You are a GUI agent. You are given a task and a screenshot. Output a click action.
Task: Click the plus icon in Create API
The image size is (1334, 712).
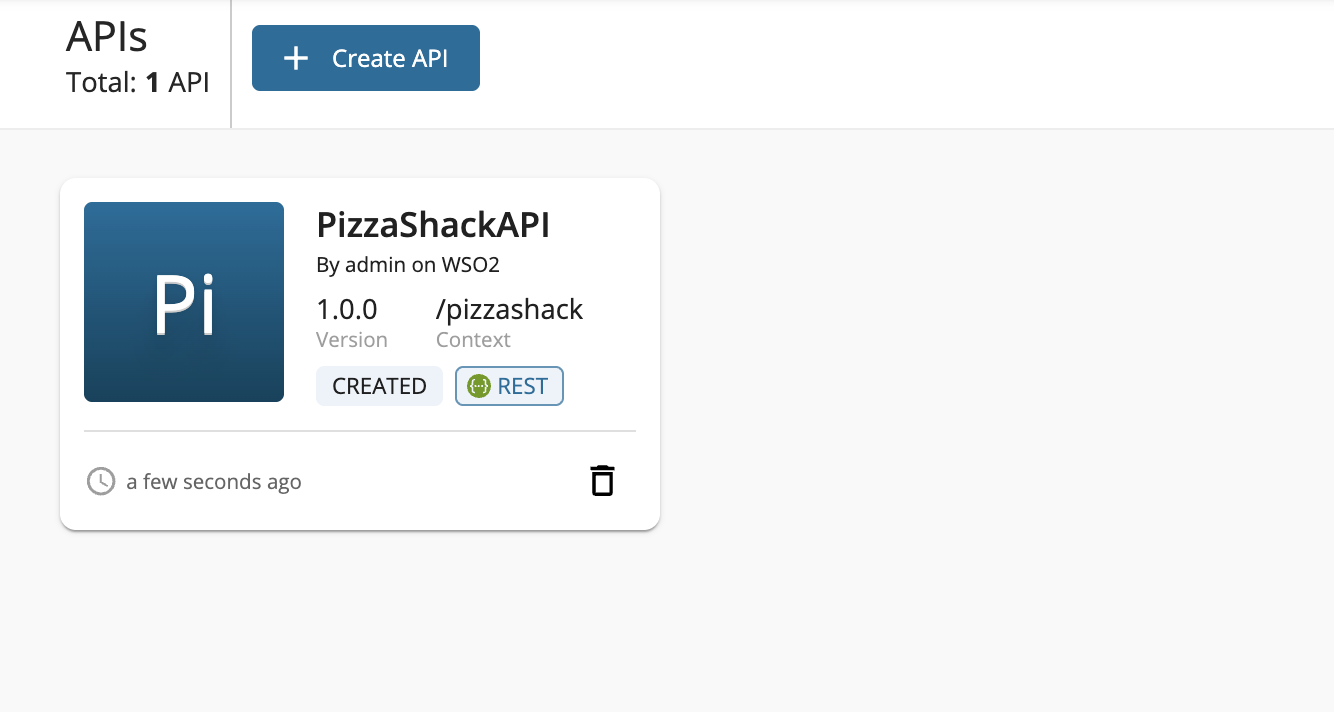295,58
